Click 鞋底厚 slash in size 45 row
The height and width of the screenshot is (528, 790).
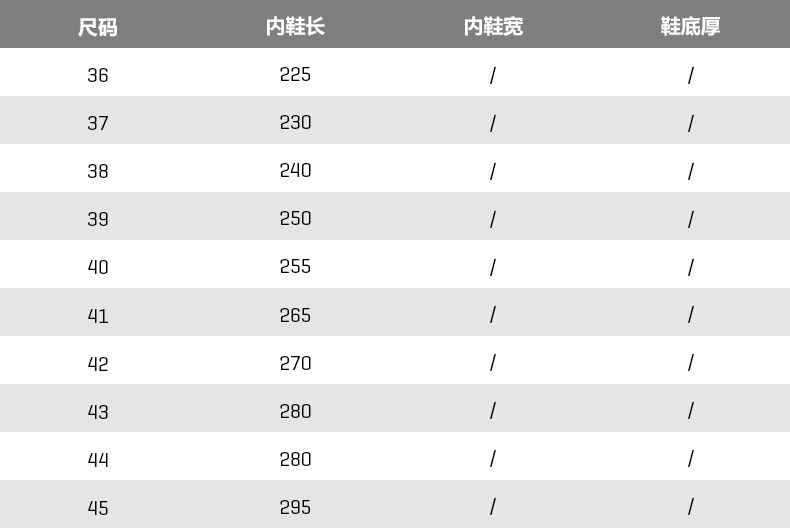click(690, 508)
